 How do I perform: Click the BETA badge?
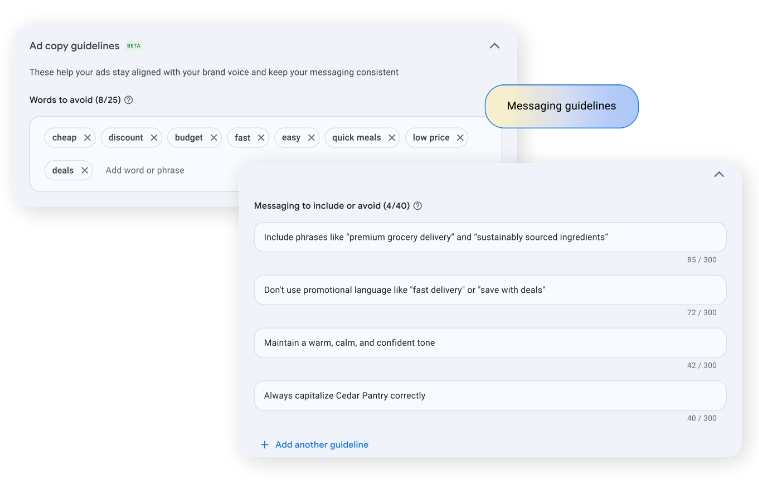pyautogui.click(x=134, y=46)
